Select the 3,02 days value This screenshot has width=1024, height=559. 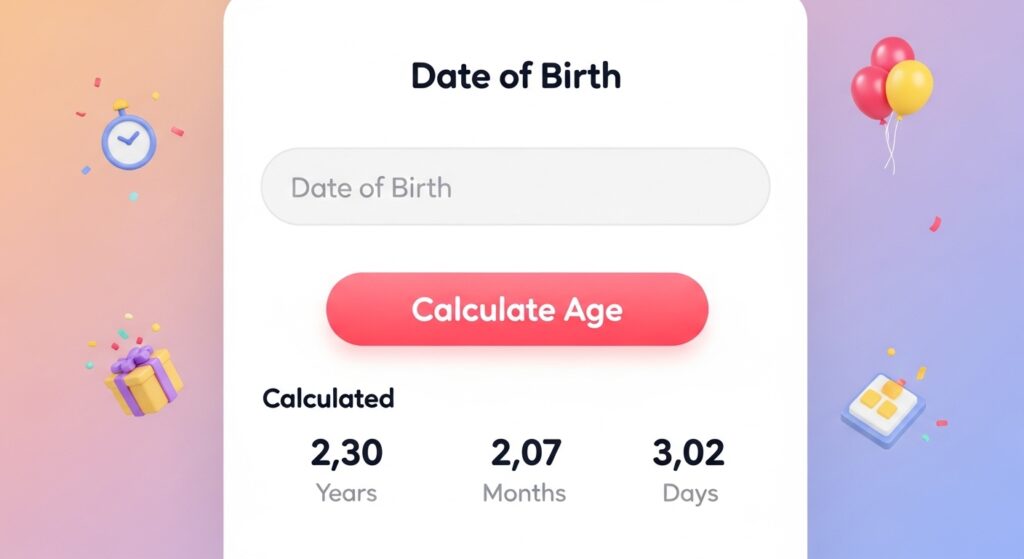689,453
